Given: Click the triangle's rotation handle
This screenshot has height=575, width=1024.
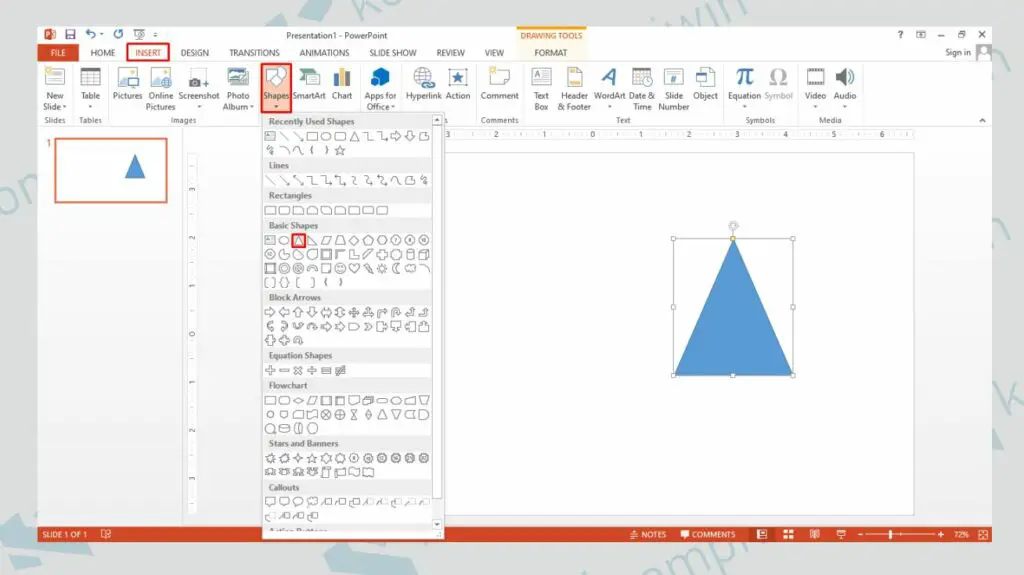Looking at the screenshot, I should click(x=733, y=226).
